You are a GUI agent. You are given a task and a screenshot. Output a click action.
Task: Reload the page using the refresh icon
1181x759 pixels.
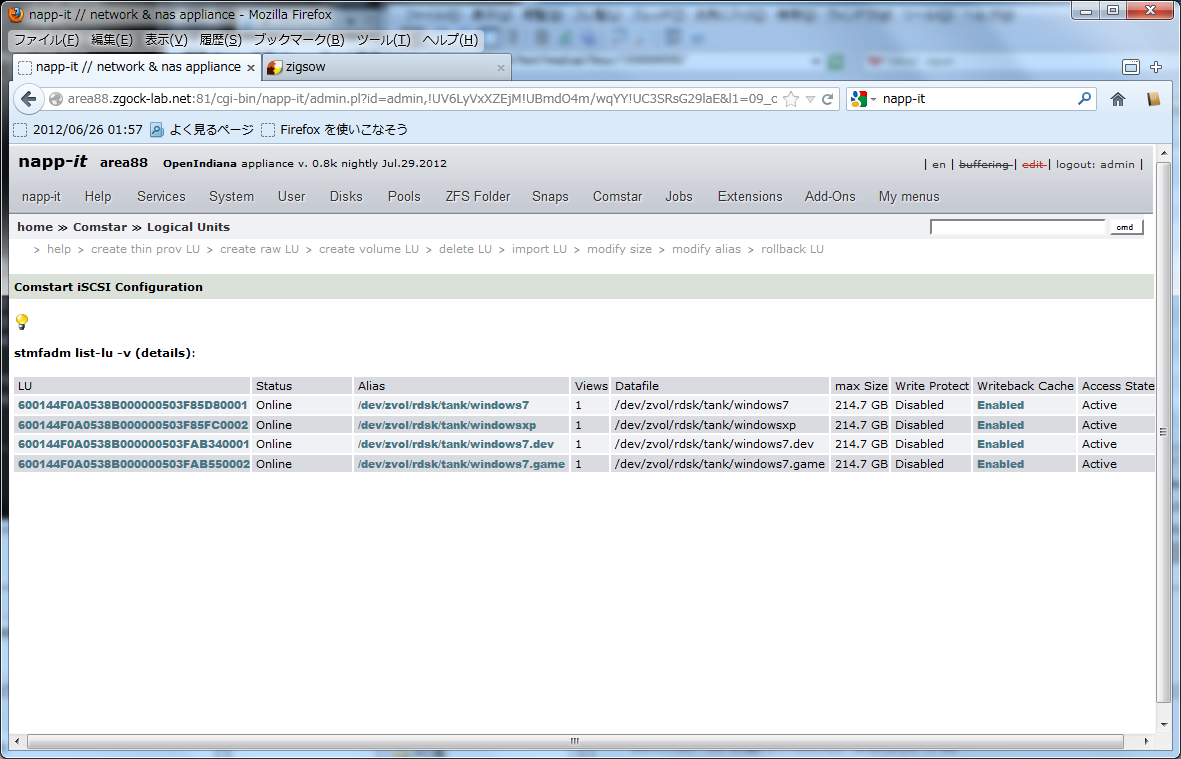point(827,99)
